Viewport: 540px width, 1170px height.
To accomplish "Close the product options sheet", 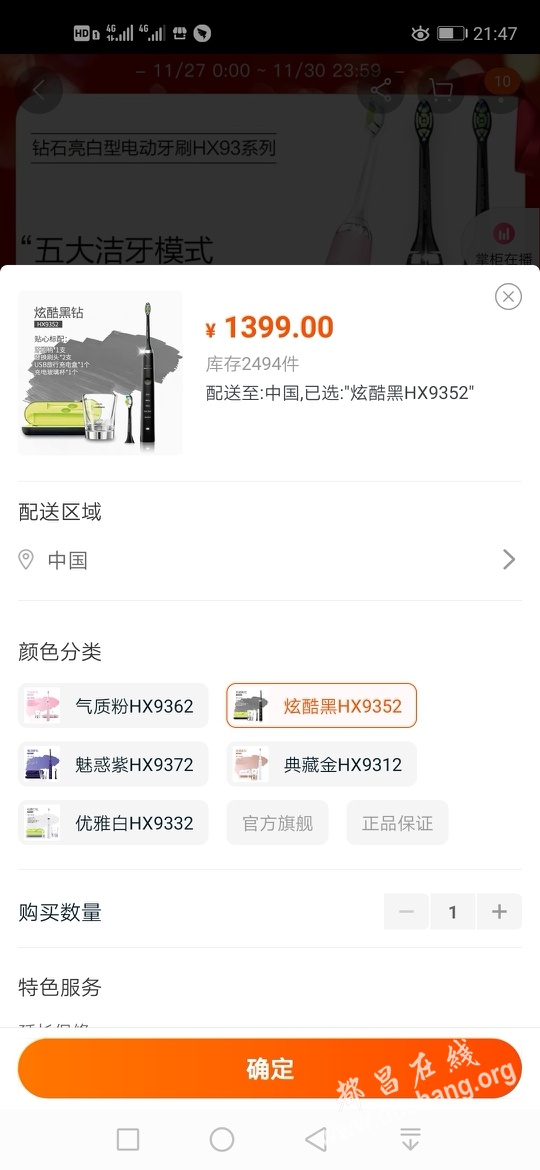I will (508, 297).
